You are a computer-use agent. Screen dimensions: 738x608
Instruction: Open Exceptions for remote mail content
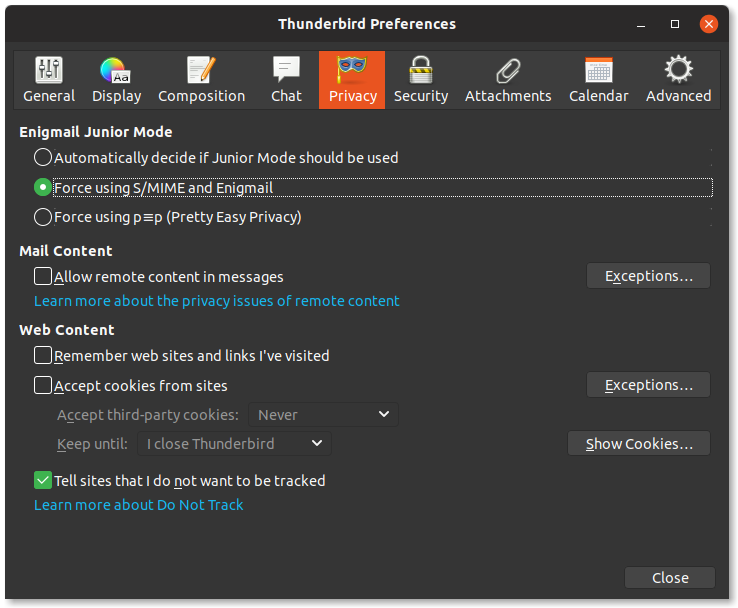[x=648, y=276]
